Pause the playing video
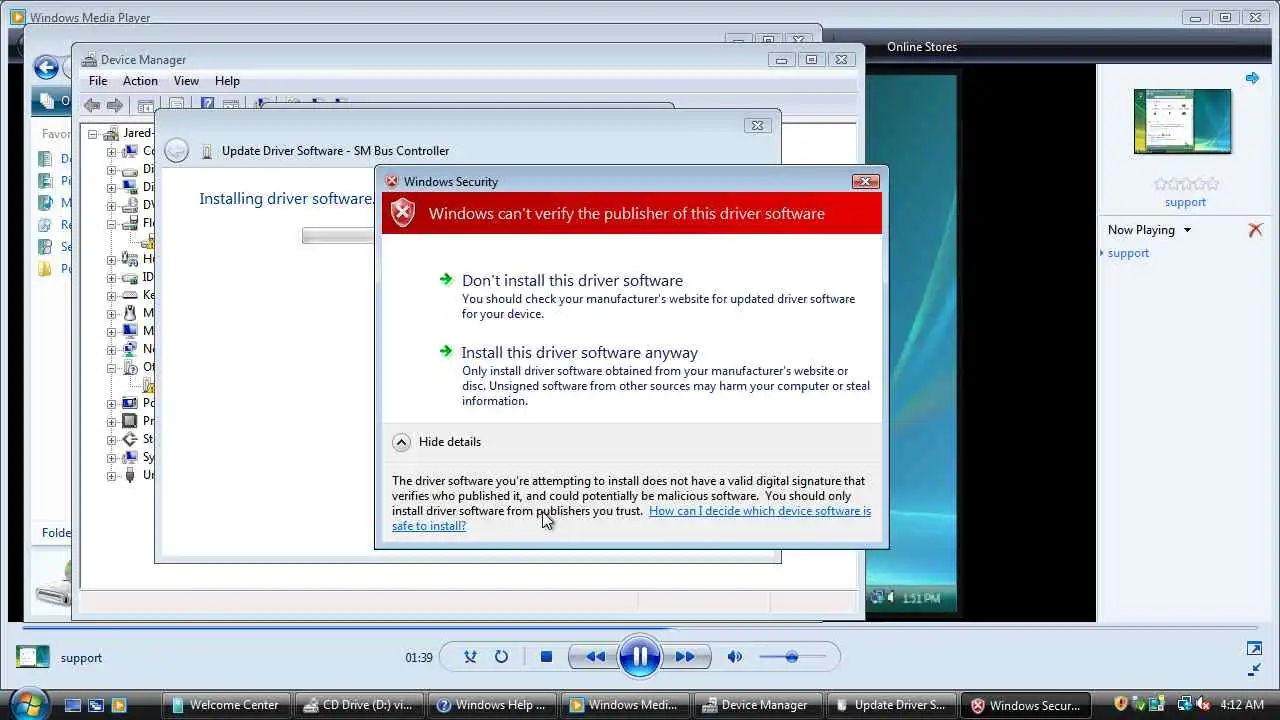This screenshot has width=1280, height=720. point(640,657)
